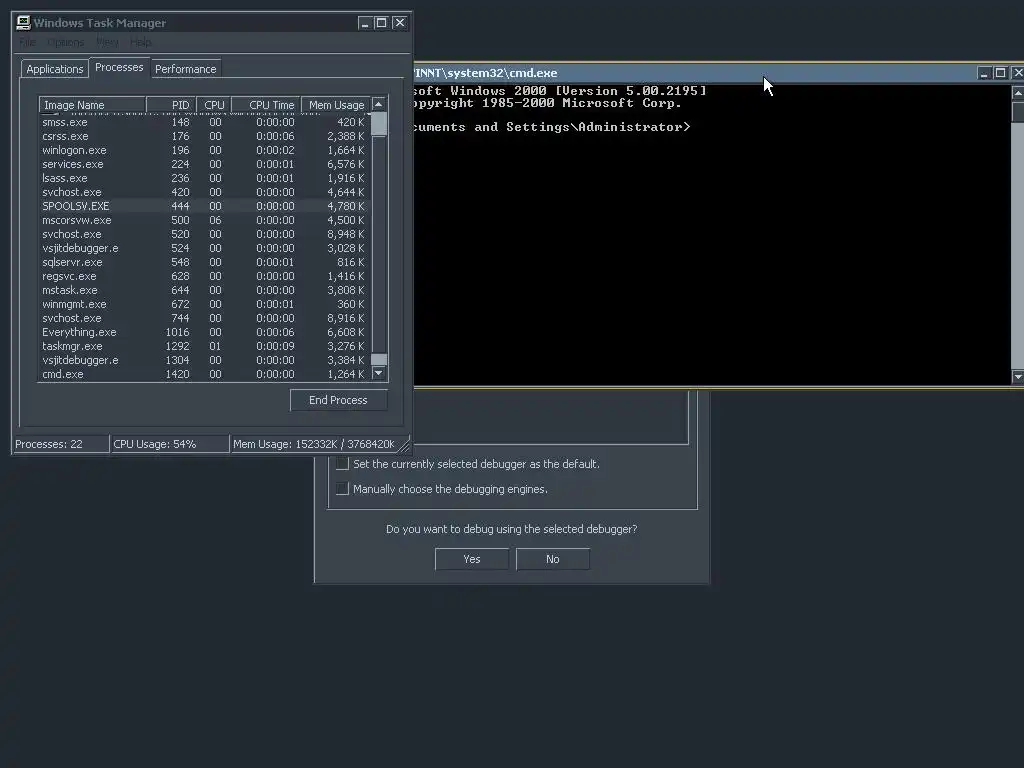Click the cmd.exe vertical scrollbar thumb

point(1017,111)
